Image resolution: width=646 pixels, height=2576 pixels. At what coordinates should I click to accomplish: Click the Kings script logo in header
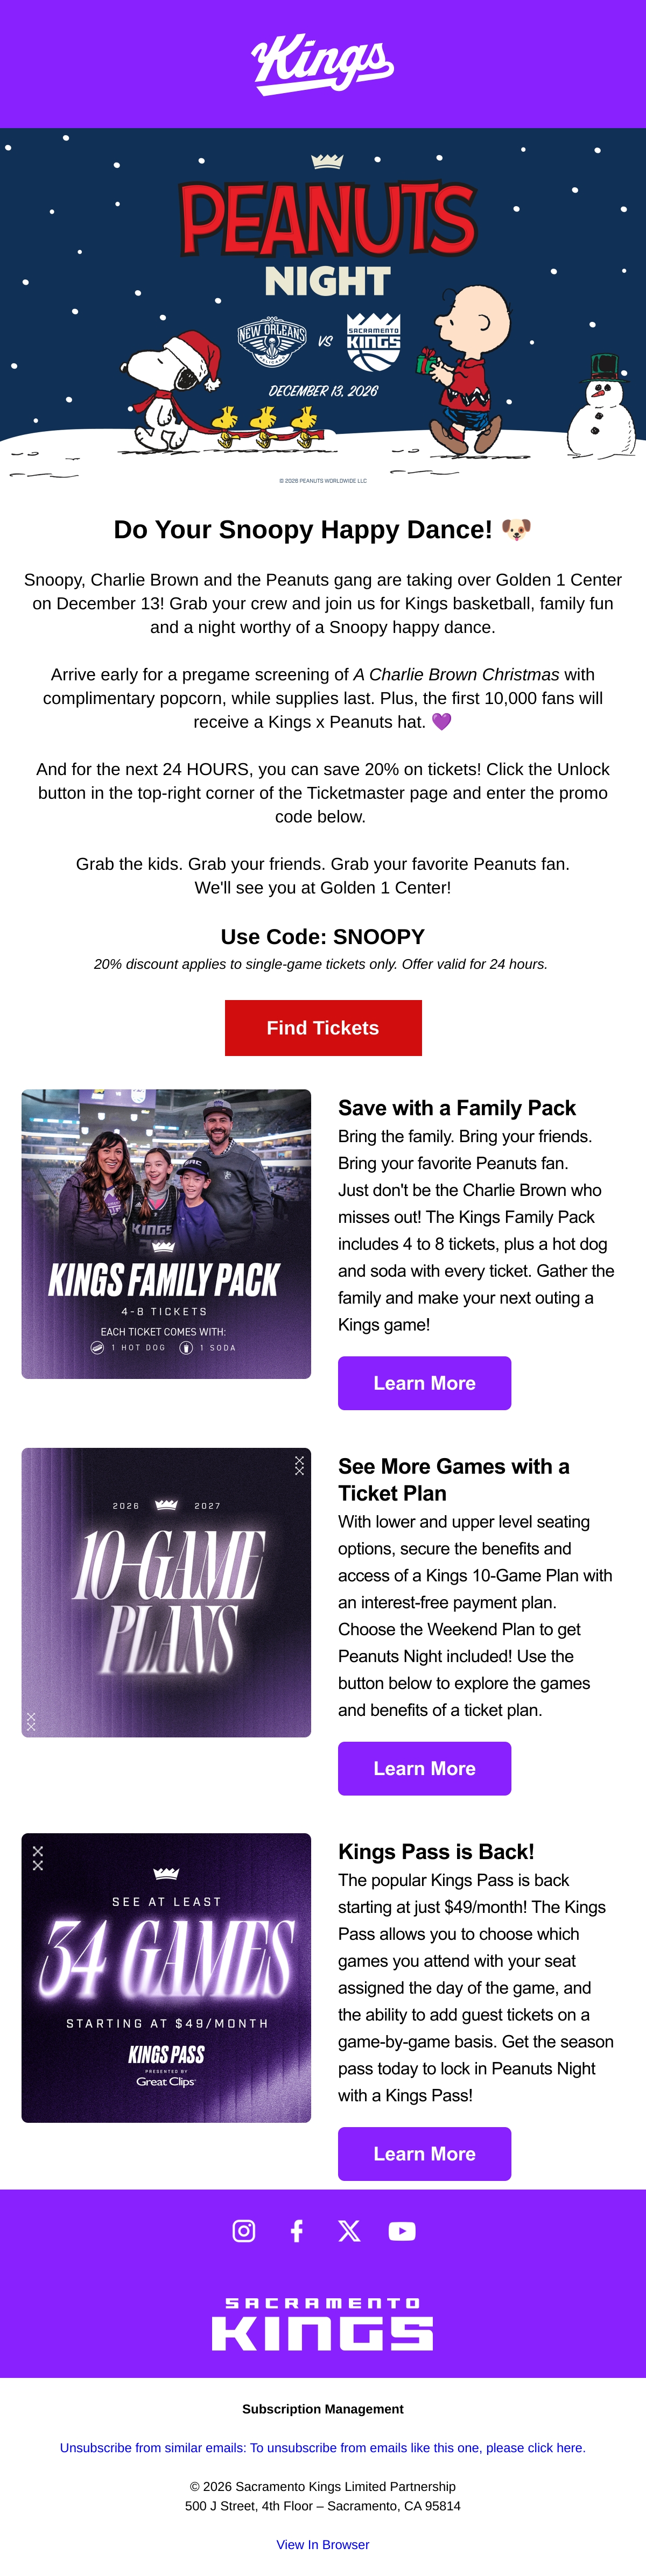click(323, 64)
